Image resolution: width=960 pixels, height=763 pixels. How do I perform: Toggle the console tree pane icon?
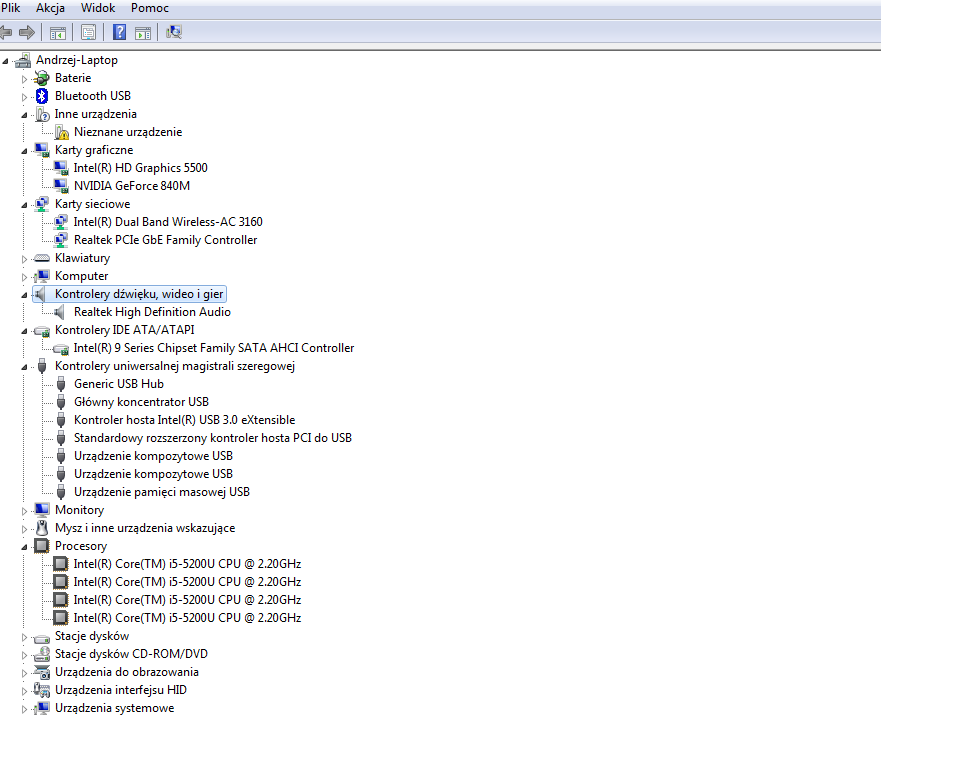click(58, 33)
